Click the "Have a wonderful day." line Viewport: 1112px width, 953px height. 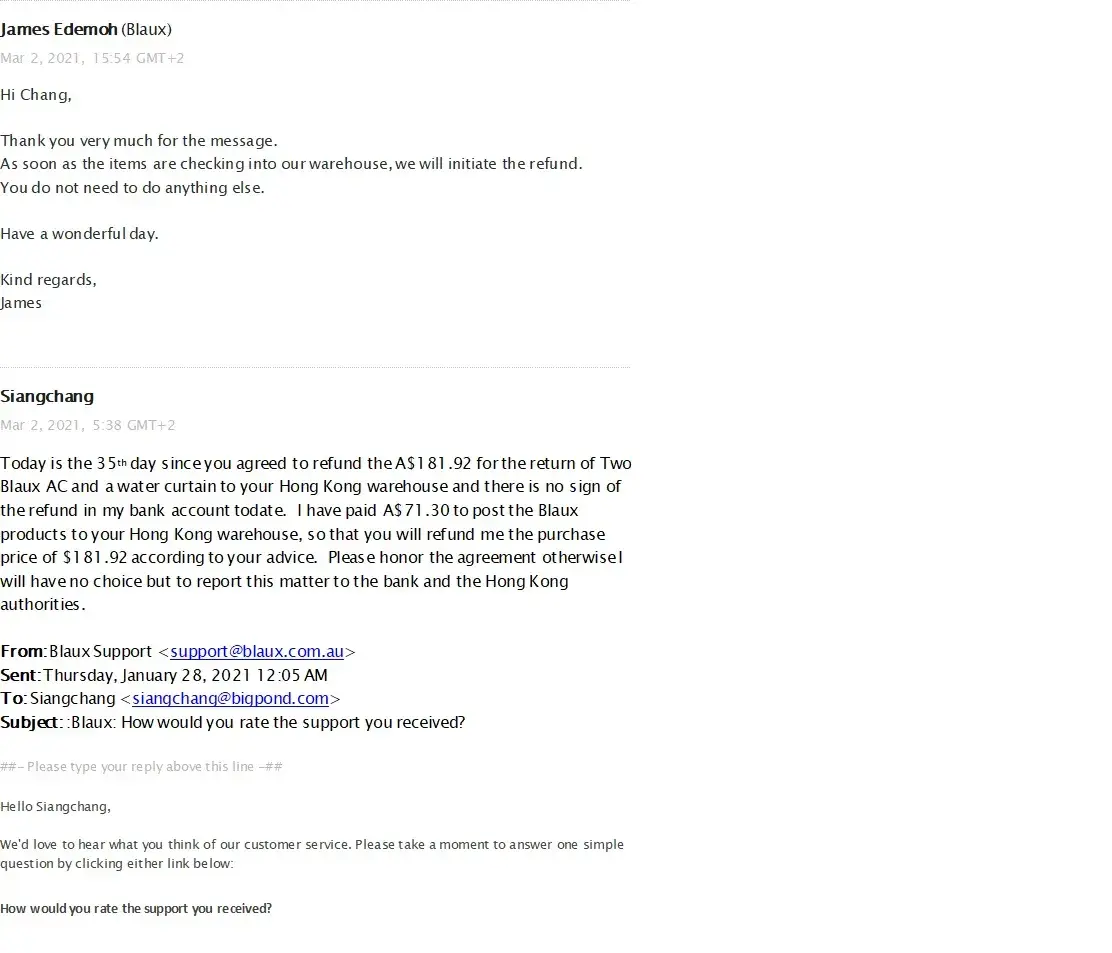(x=79, y=234)
